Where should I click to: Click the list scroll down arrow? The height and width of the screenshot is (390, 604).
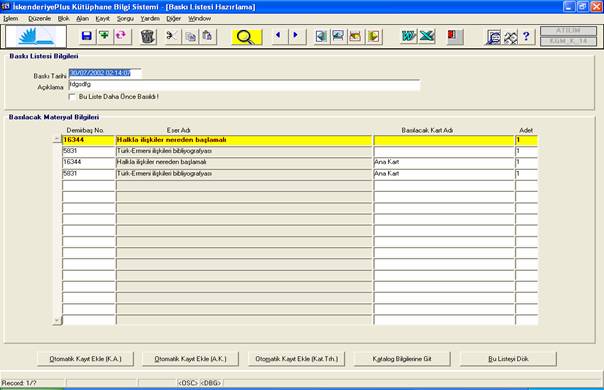(x=57, y=320)
